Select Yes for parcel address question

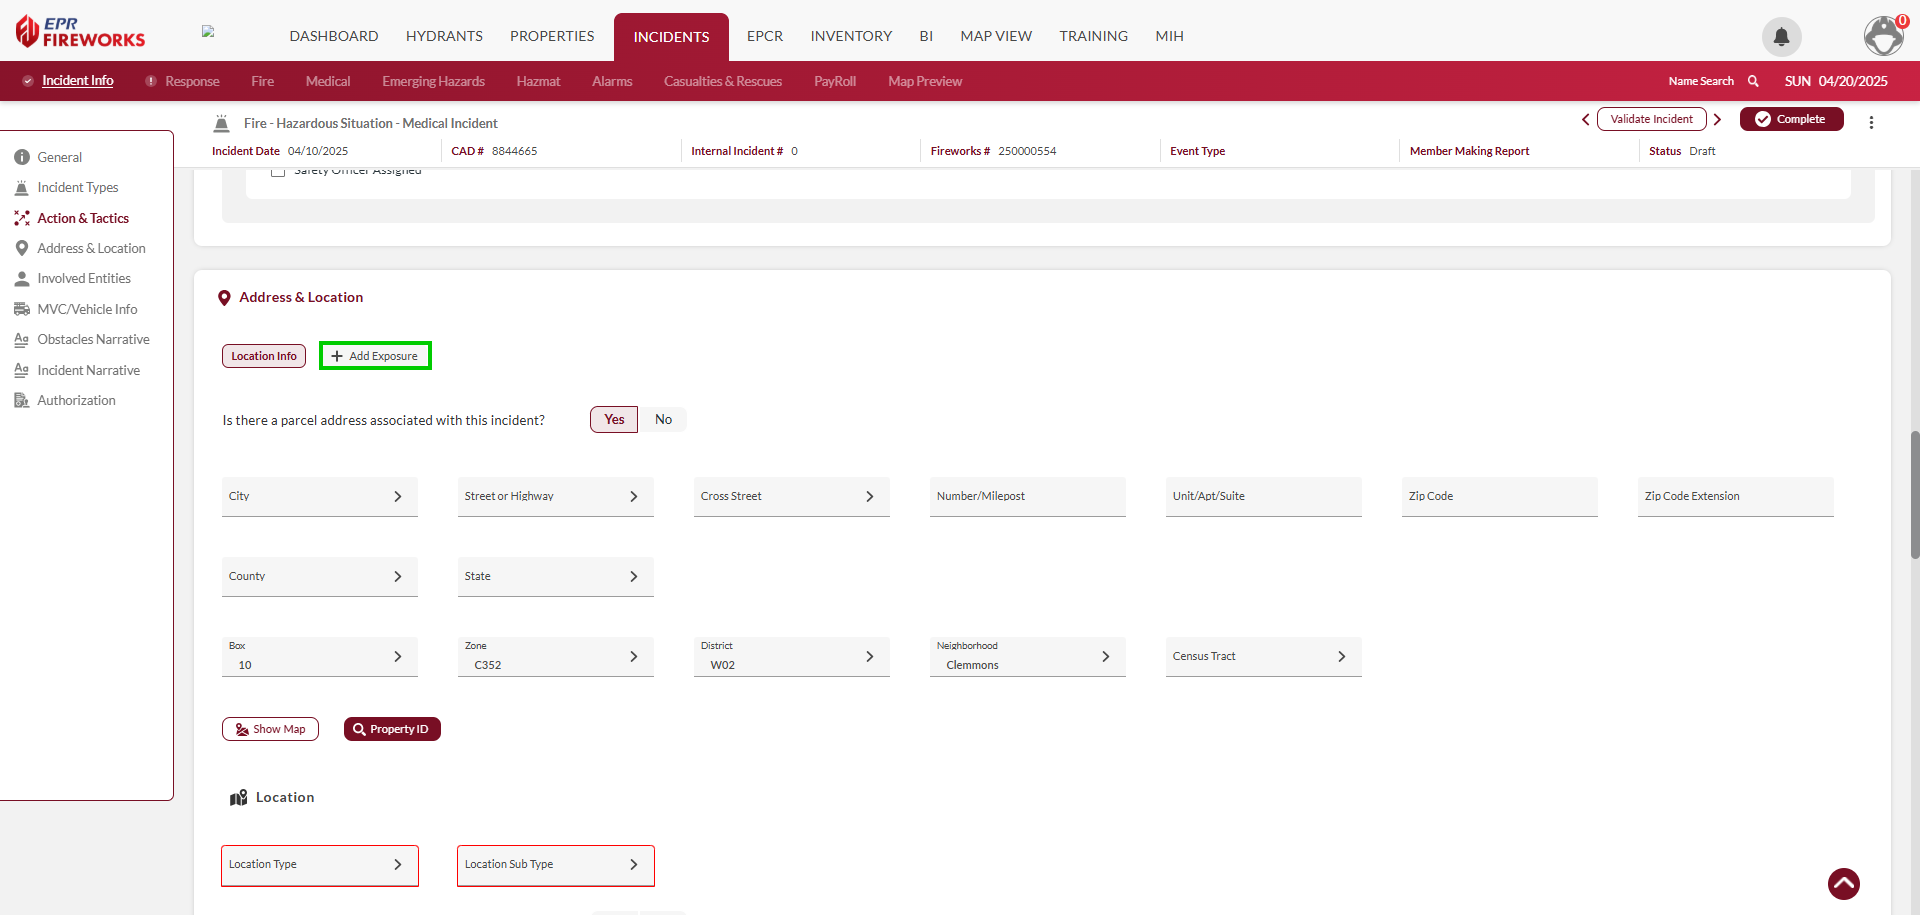pos(614,420)
